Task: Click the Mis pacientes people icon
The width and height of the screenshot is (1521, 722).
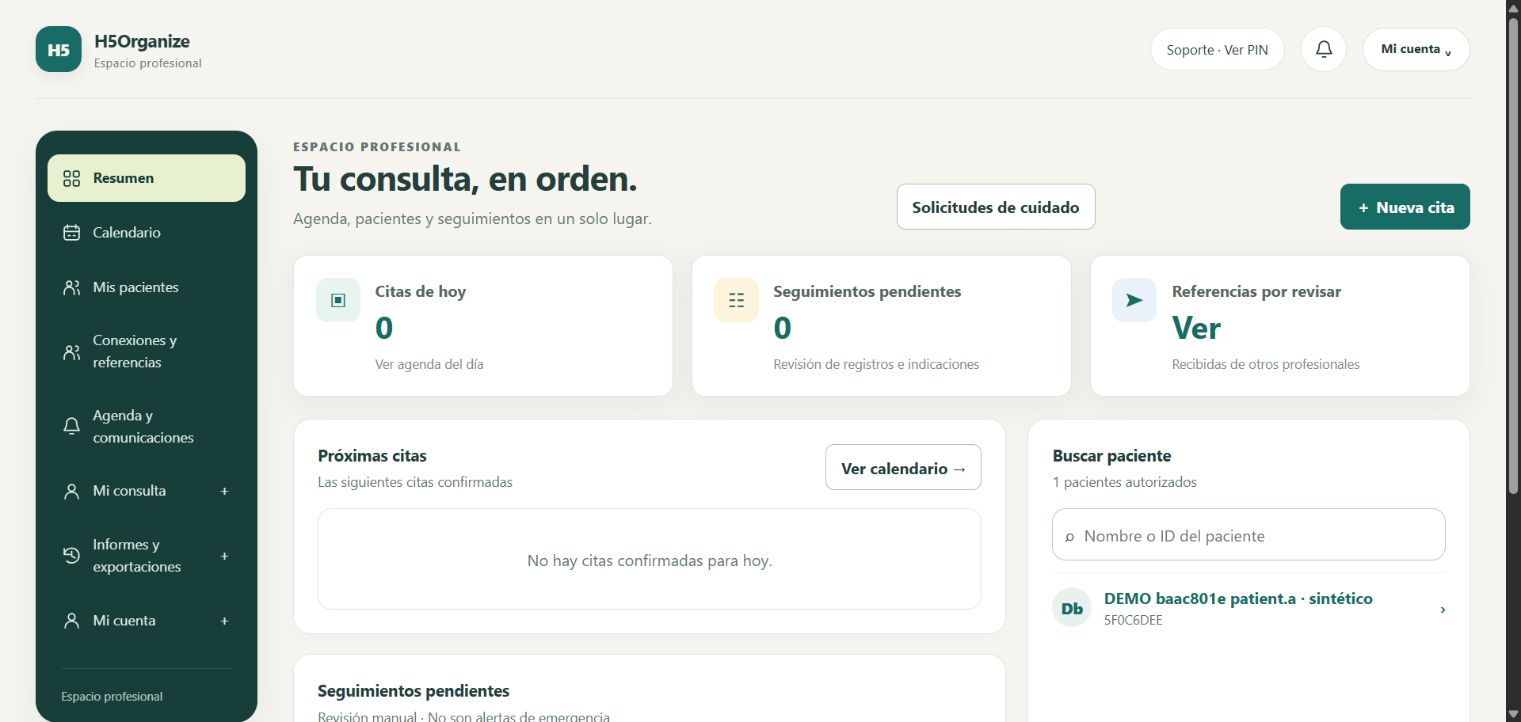Action: click(71, 288)
